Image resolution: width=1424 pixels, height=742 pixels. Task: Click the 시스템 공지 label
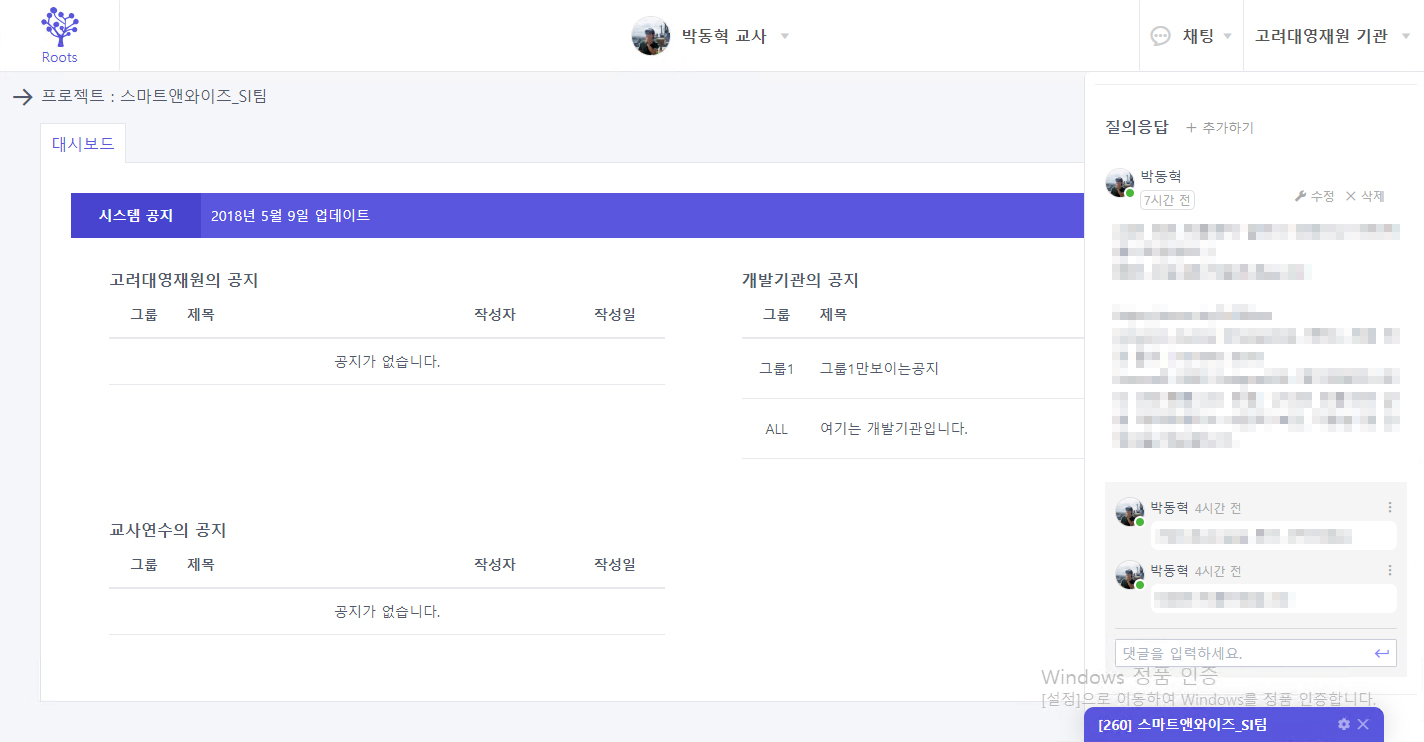[x=136, y=215]
